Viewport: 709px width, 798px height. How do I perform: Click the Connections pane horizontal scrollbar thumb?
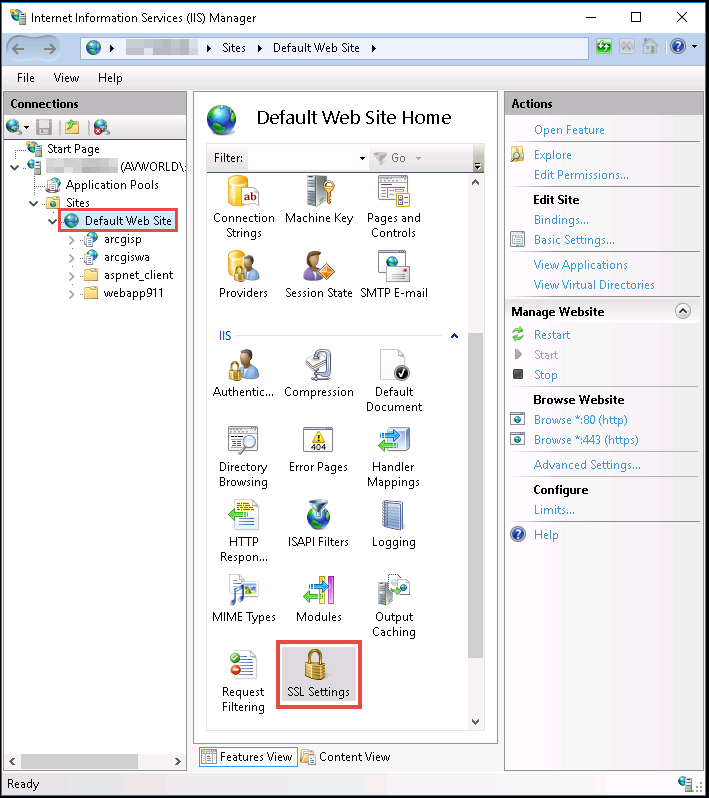pyautogui.click(x=79, y=761)
